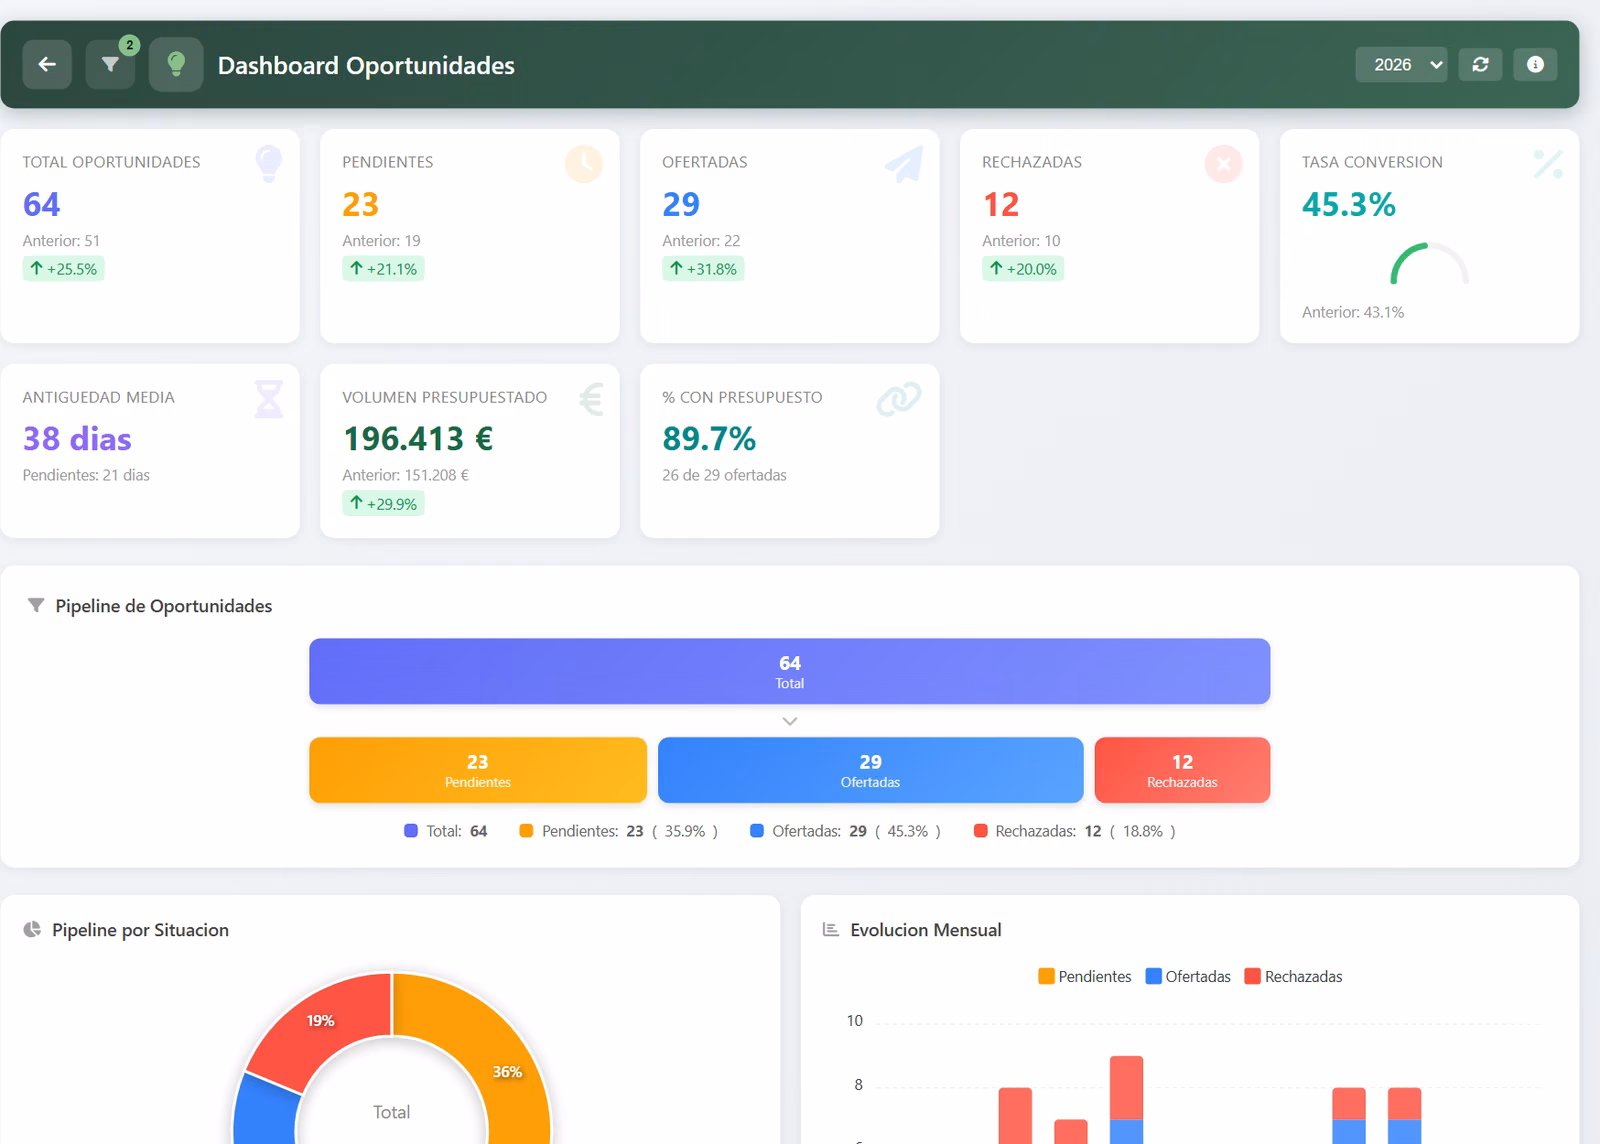Screen dimensions: 1600x1144
Task: Click the back arrow button in header
Action: coord(47,65)
